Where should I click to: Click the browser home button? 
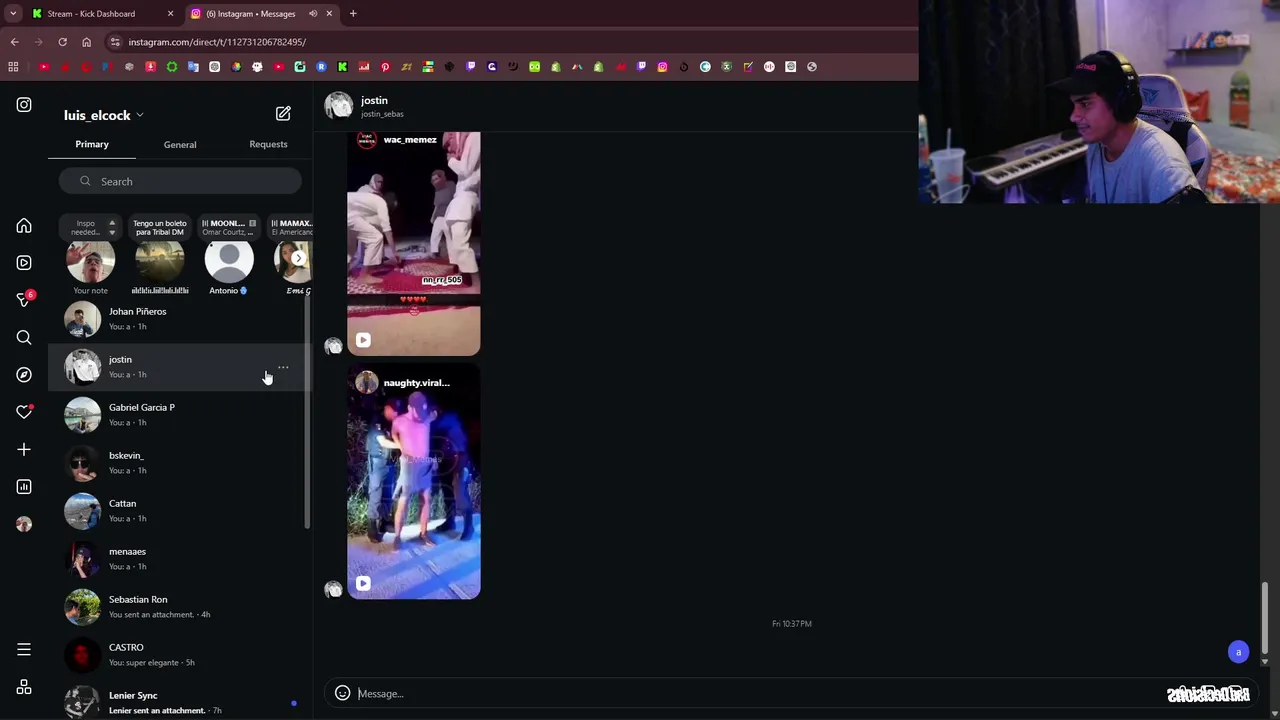[86, 42]
